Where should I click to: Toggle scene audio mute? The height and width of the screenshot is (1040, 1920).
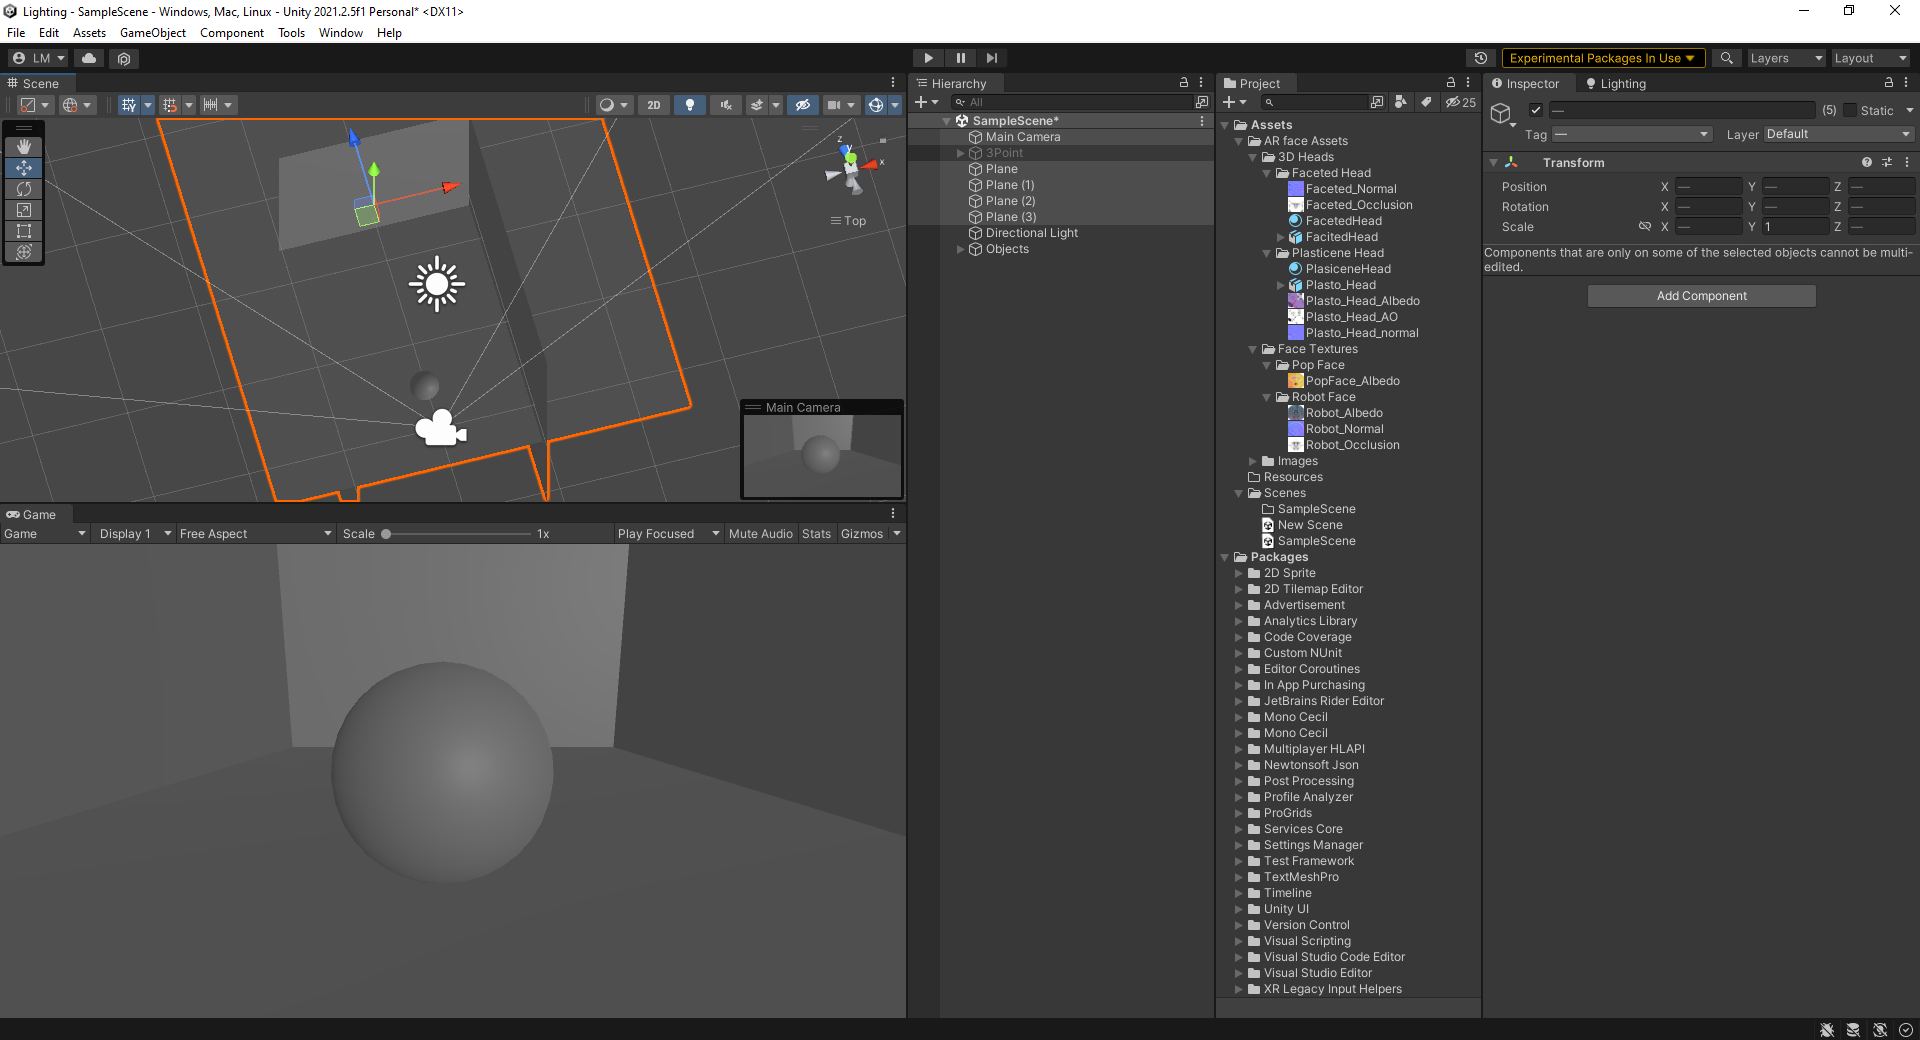tap(725, 105)
